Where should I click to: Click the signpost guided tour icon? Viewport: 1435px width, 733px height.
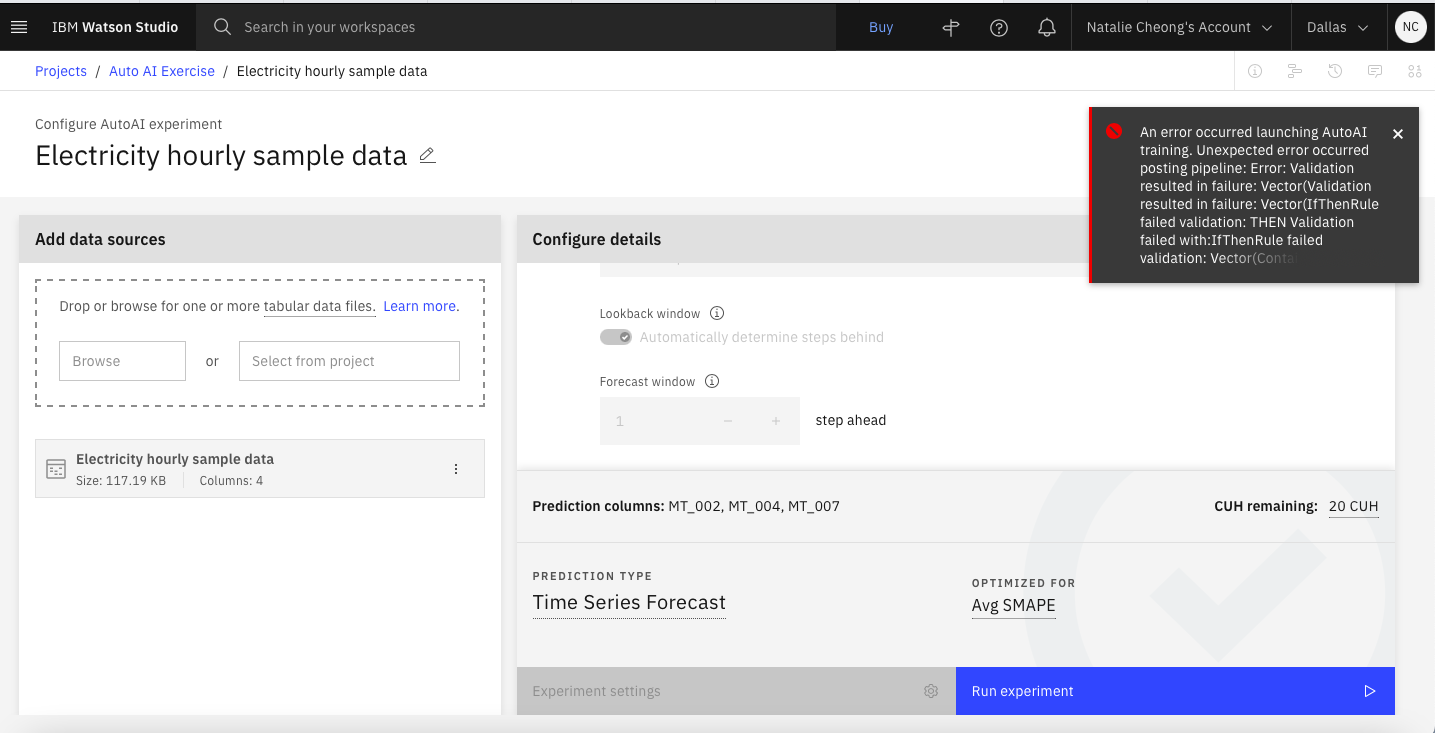point(951,27)
